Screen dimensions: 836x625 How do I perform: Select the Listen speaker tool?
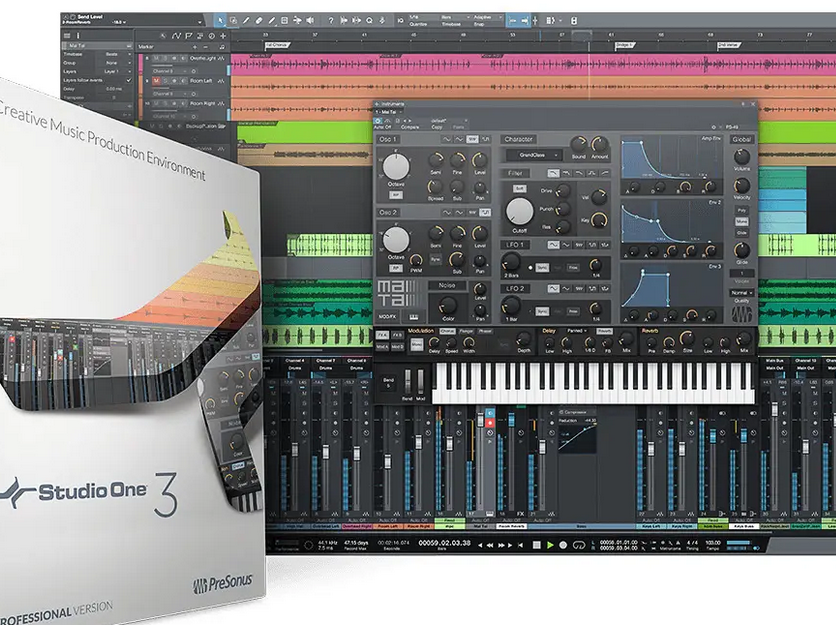pos(310,21)
